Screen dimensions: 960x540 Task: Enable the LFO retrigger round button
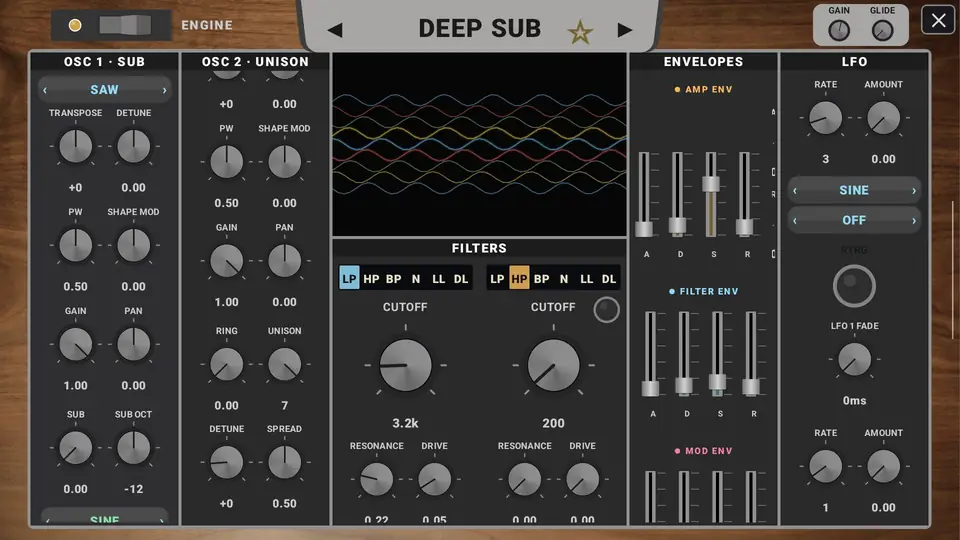[x=854, y=285]
